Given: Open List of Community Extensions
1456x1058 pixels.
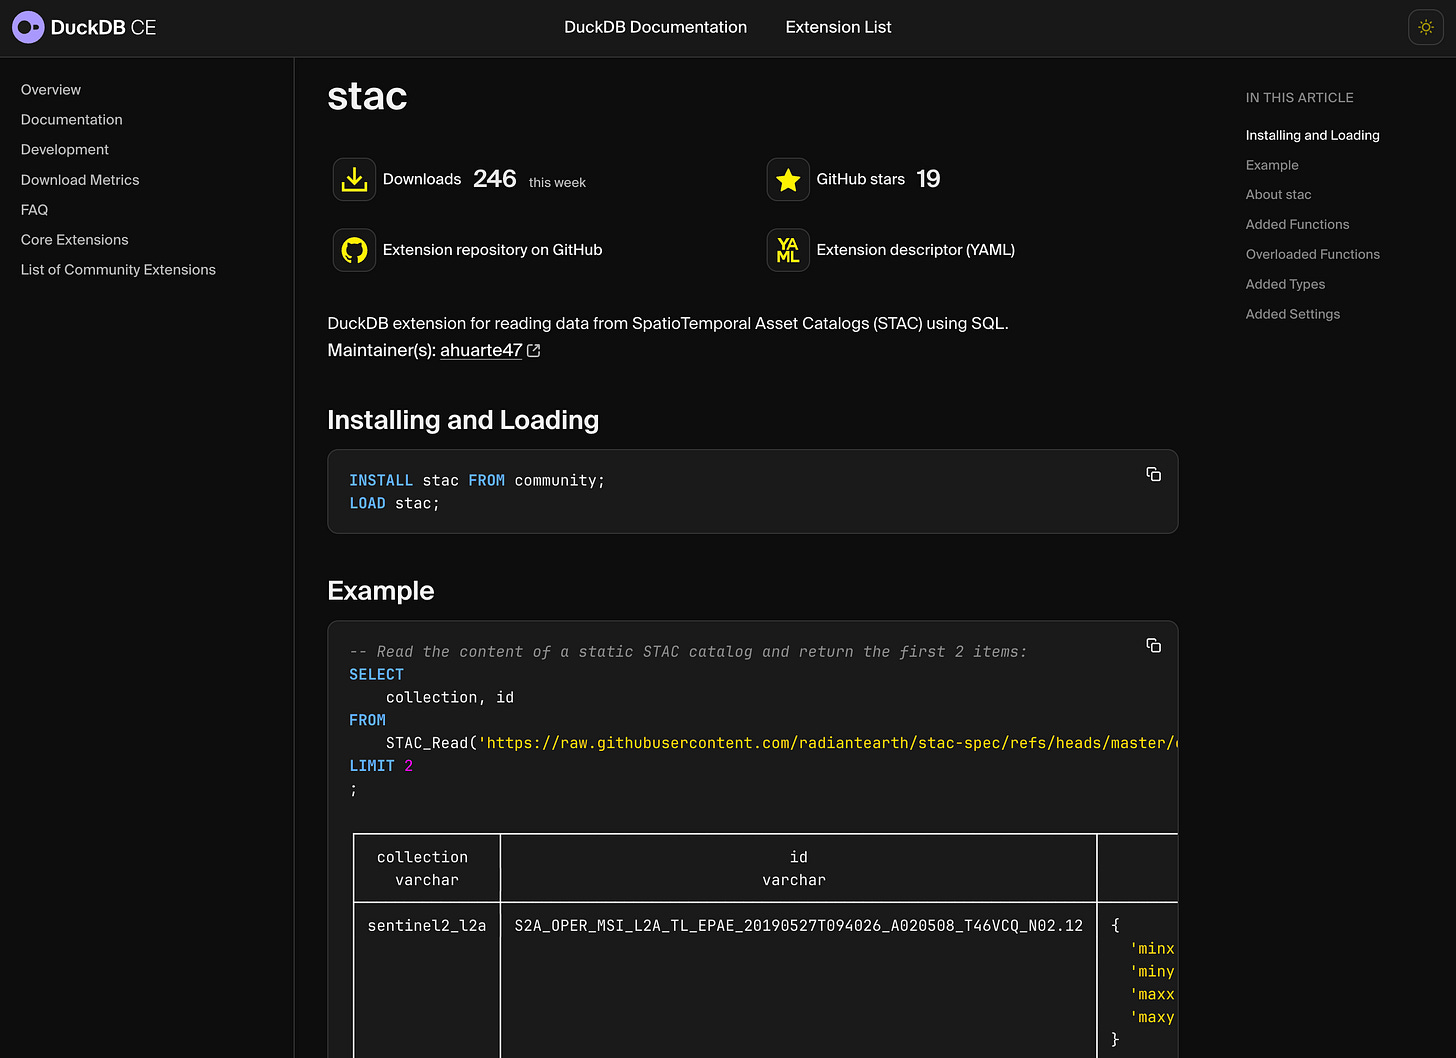Looking at the screenshot, I should 118,270.
